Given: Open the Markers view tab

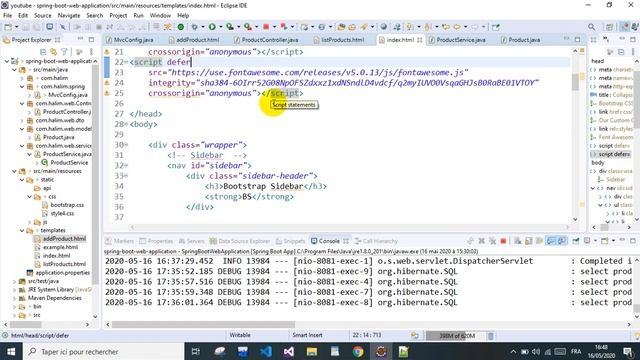Looking at the screenshot, I should coord(120,241).
